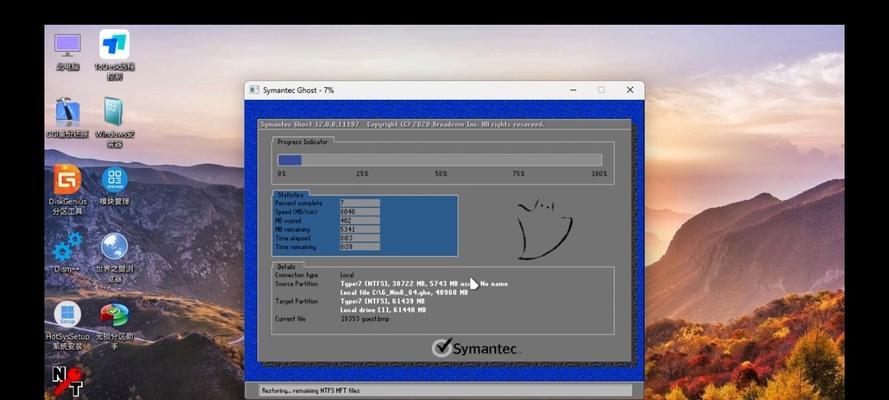
Task: Open the NT password tool icon
Action: pyautogui.click(x=68, y=381)
